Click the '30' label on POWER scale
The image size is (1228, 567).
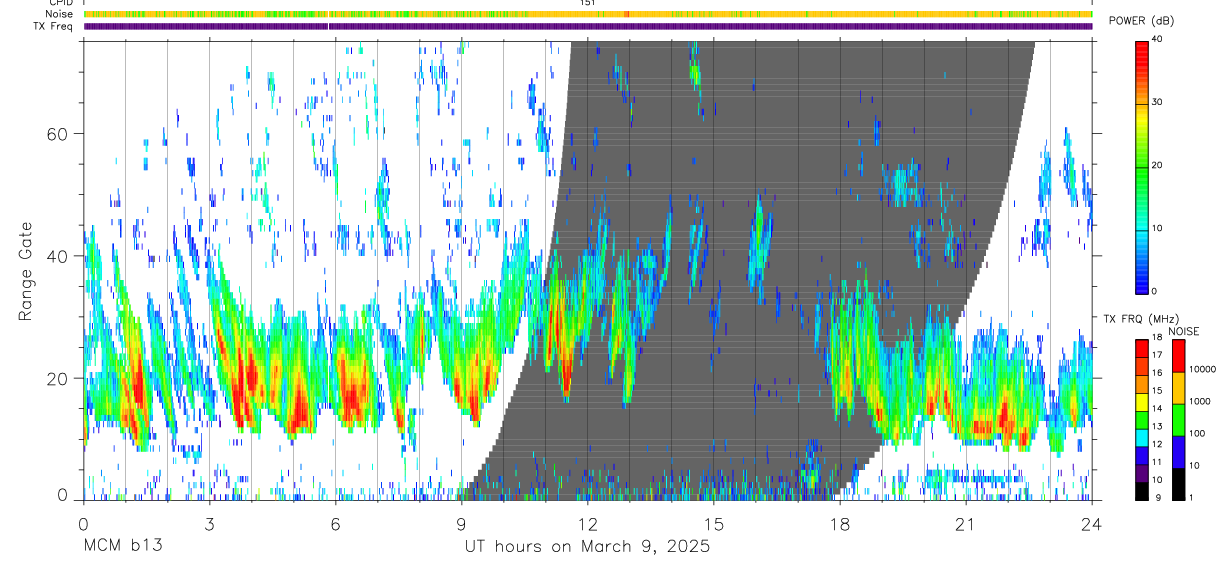[1157, 103]
